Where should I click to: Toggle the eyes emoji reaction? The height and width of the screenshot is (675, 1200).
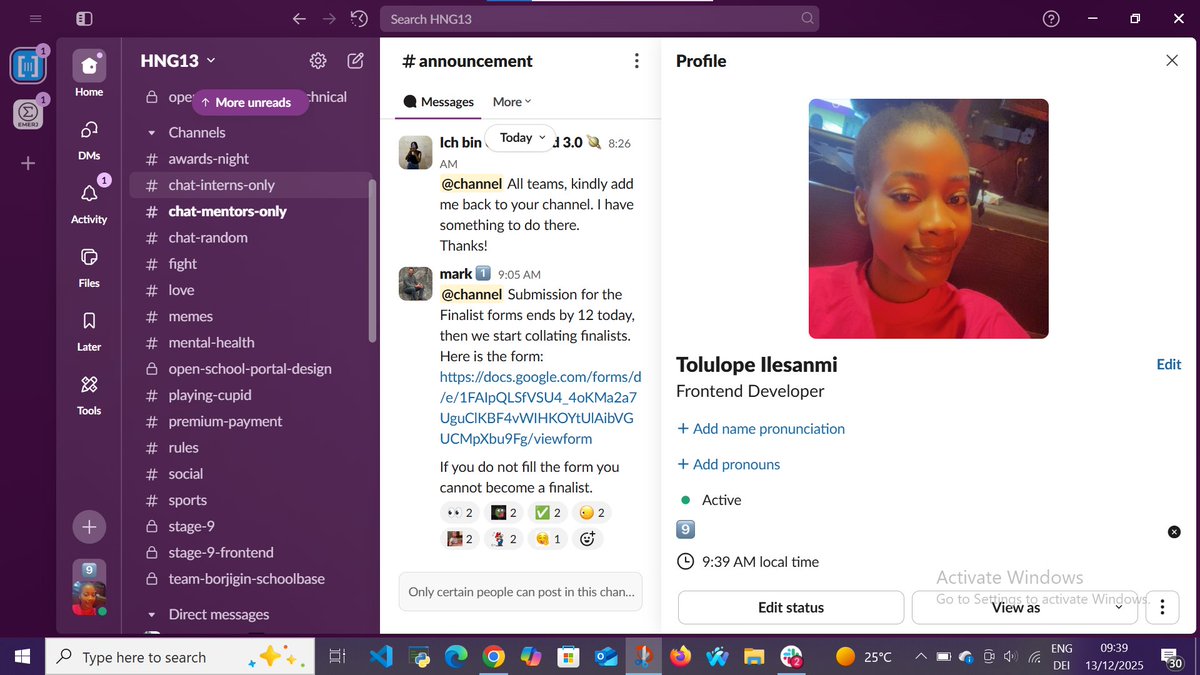459,512
